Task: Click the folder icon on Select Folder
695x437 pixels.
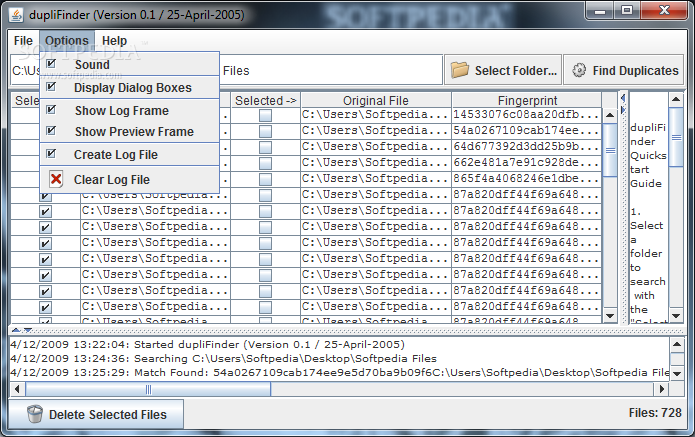Action: click(x=460, y=70)
